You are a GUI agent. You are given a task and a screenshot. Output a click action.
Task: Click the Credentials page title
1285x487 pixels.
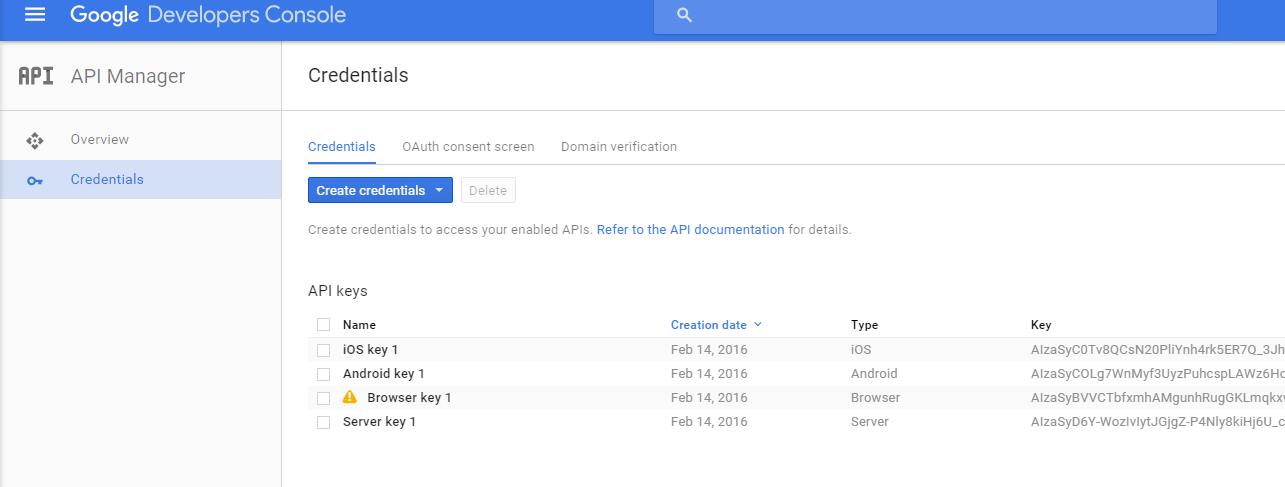(x=358, y=75)
